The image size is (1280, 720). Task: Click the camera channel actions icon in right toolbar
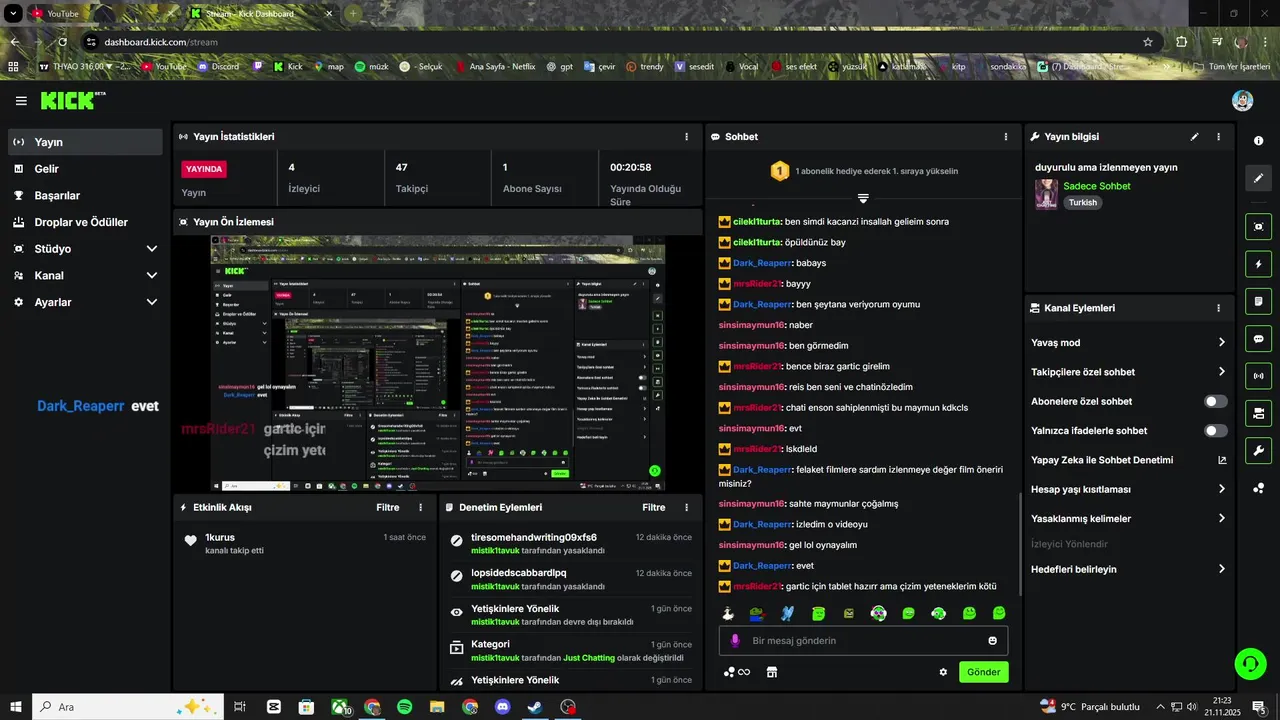point(1259,413)
